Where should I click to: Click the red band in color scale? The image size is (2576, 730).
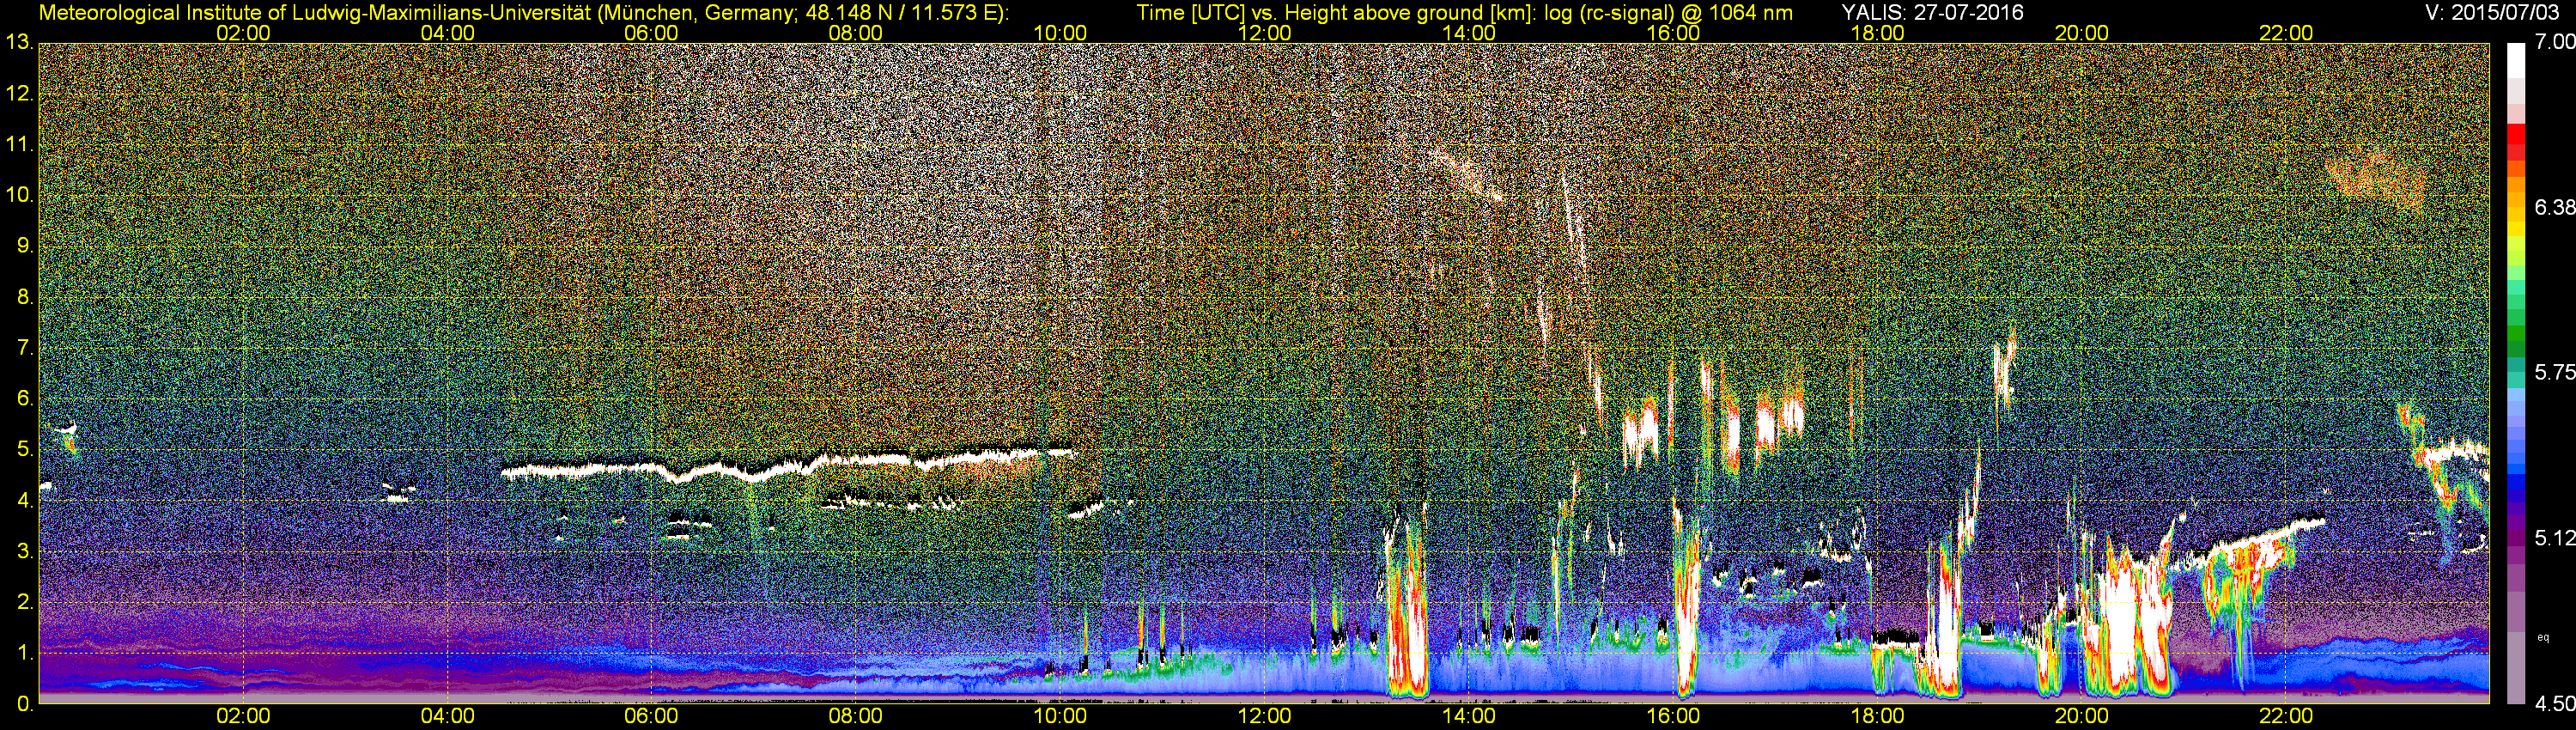[2515, 140]
